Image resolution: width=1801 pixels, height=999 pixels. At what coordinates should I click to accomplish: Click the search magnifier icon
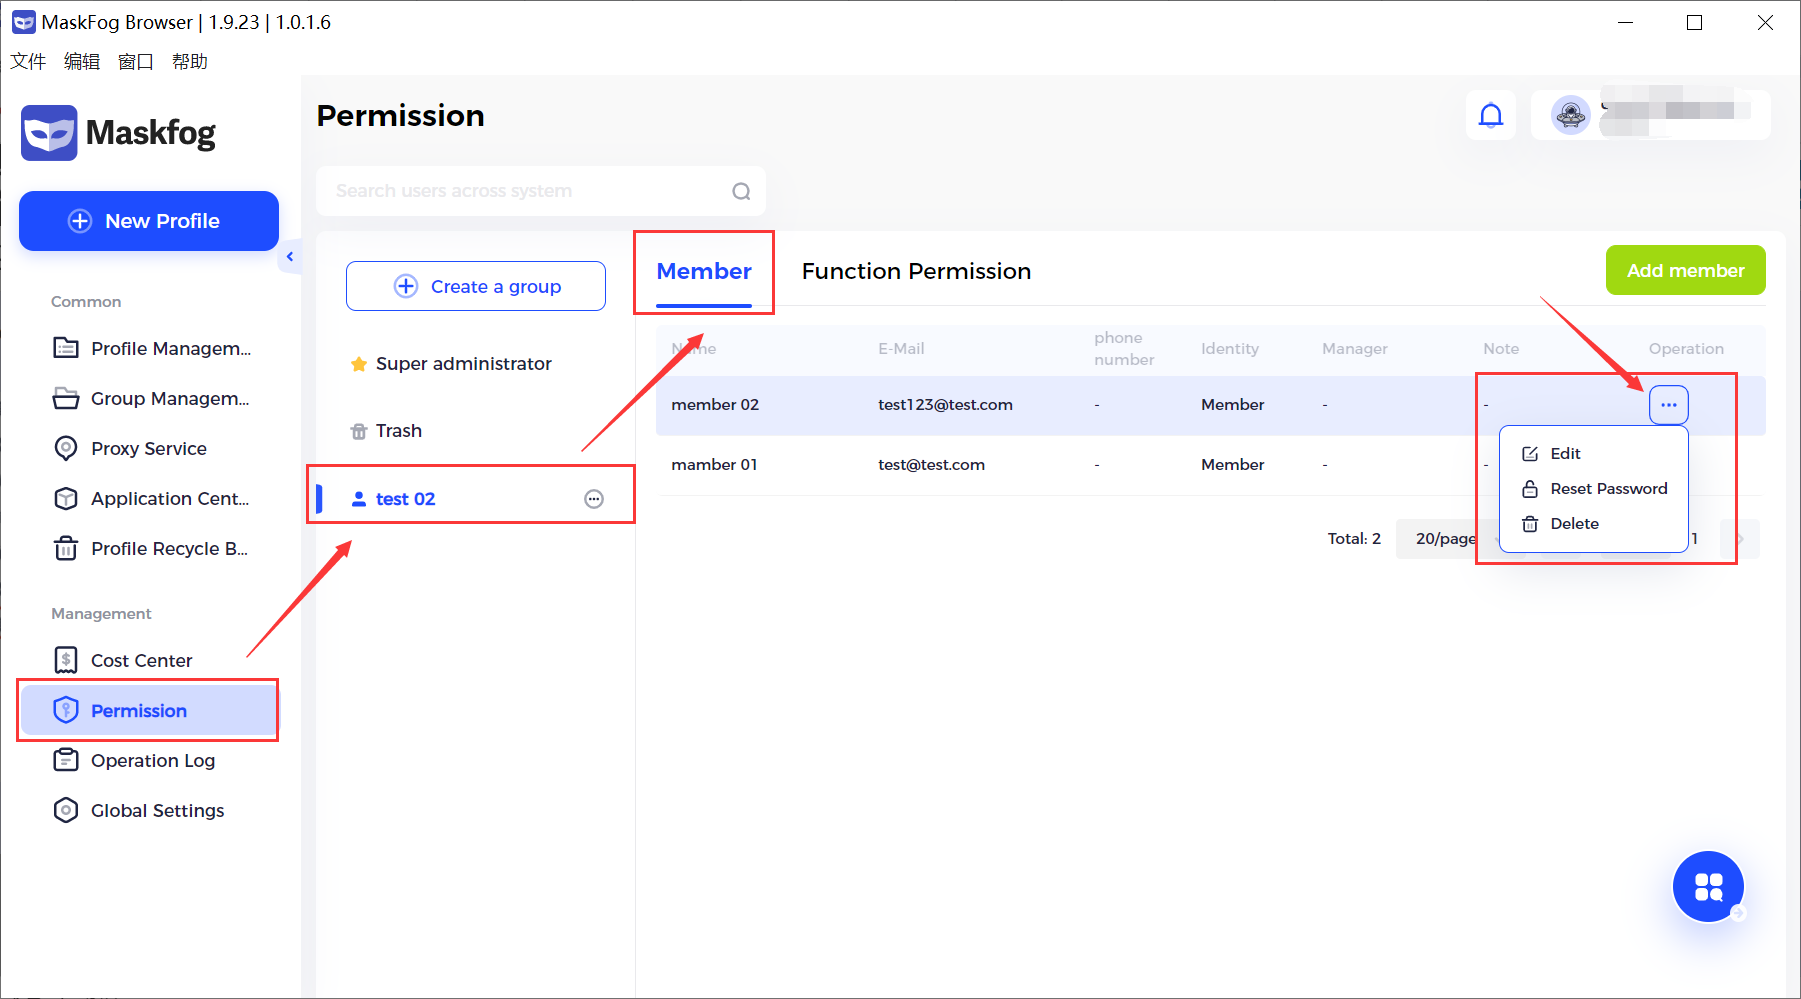pos(741,191)
